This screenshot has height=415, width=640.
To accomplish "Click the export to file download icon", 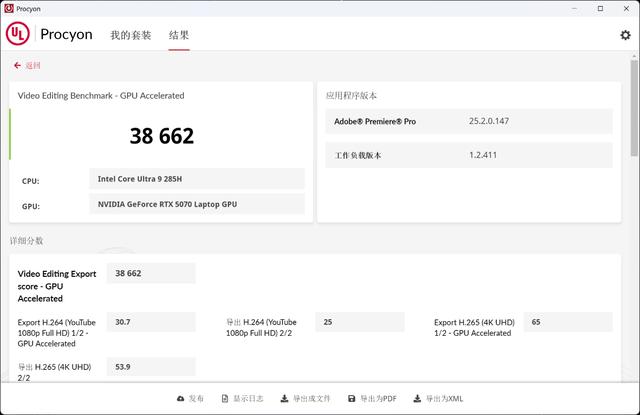I will (284, 398).
